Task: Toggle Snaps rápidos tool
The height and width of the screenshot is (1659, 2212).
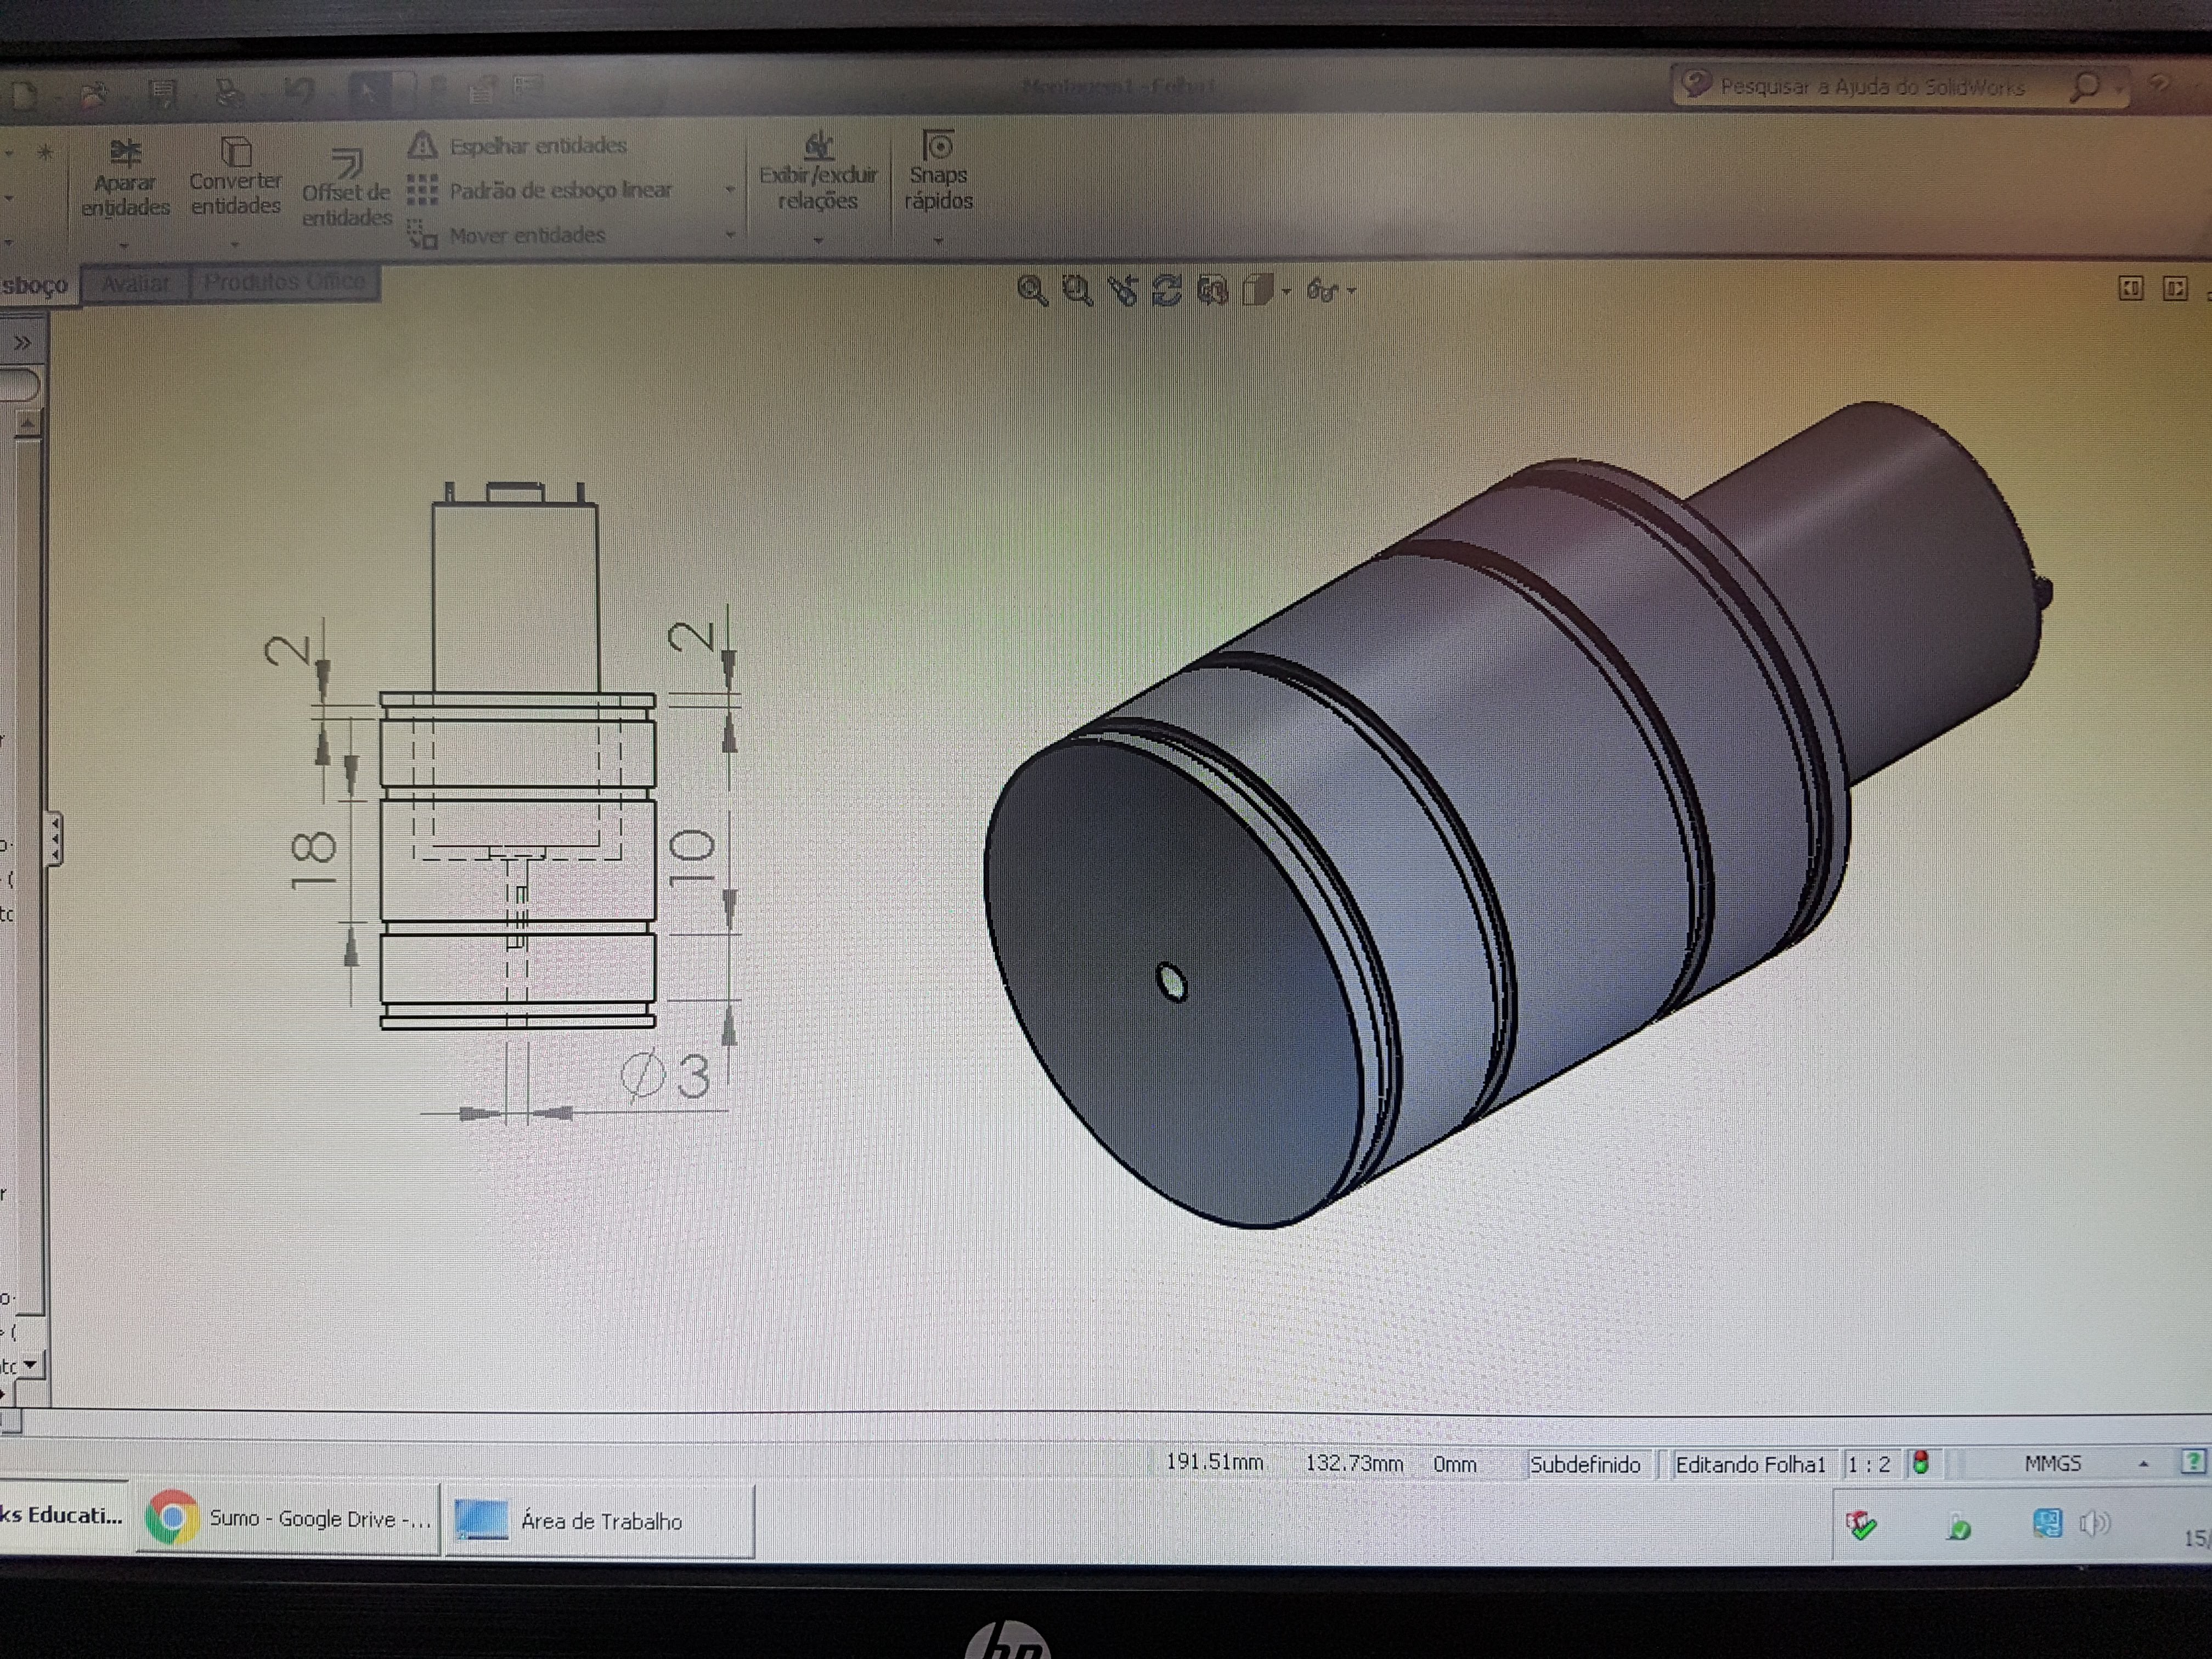Action: 938,171
